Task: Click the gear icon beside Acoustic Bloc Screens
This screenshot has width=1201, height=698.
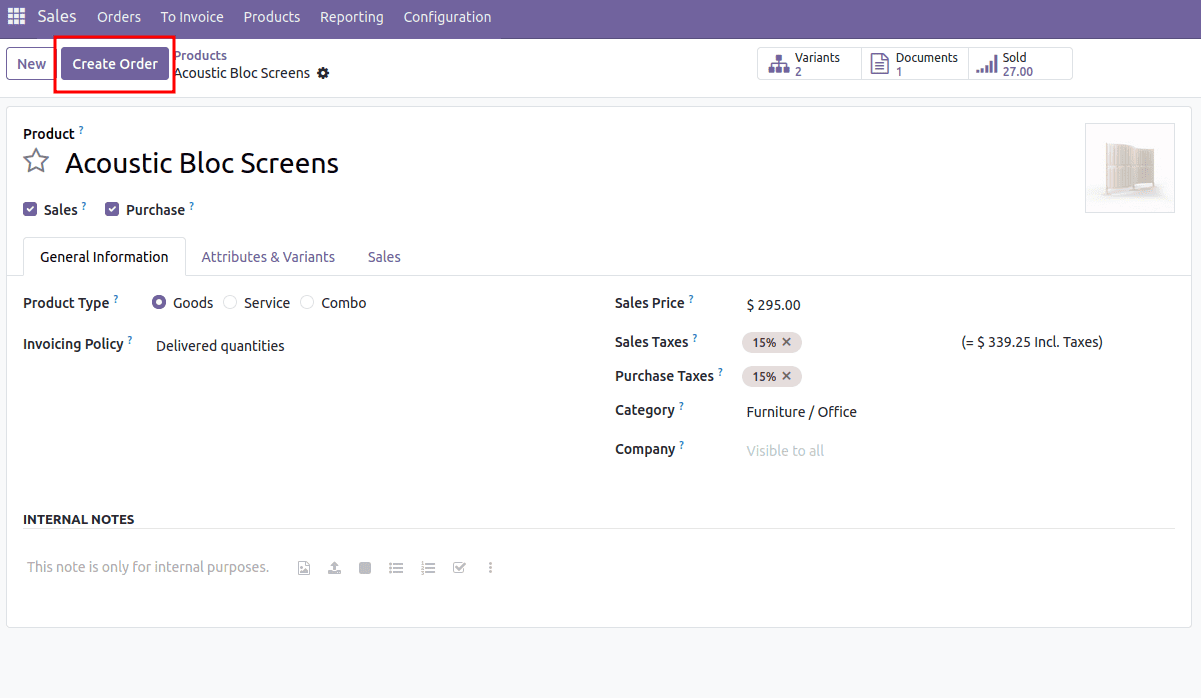Action: click(323, 73)
